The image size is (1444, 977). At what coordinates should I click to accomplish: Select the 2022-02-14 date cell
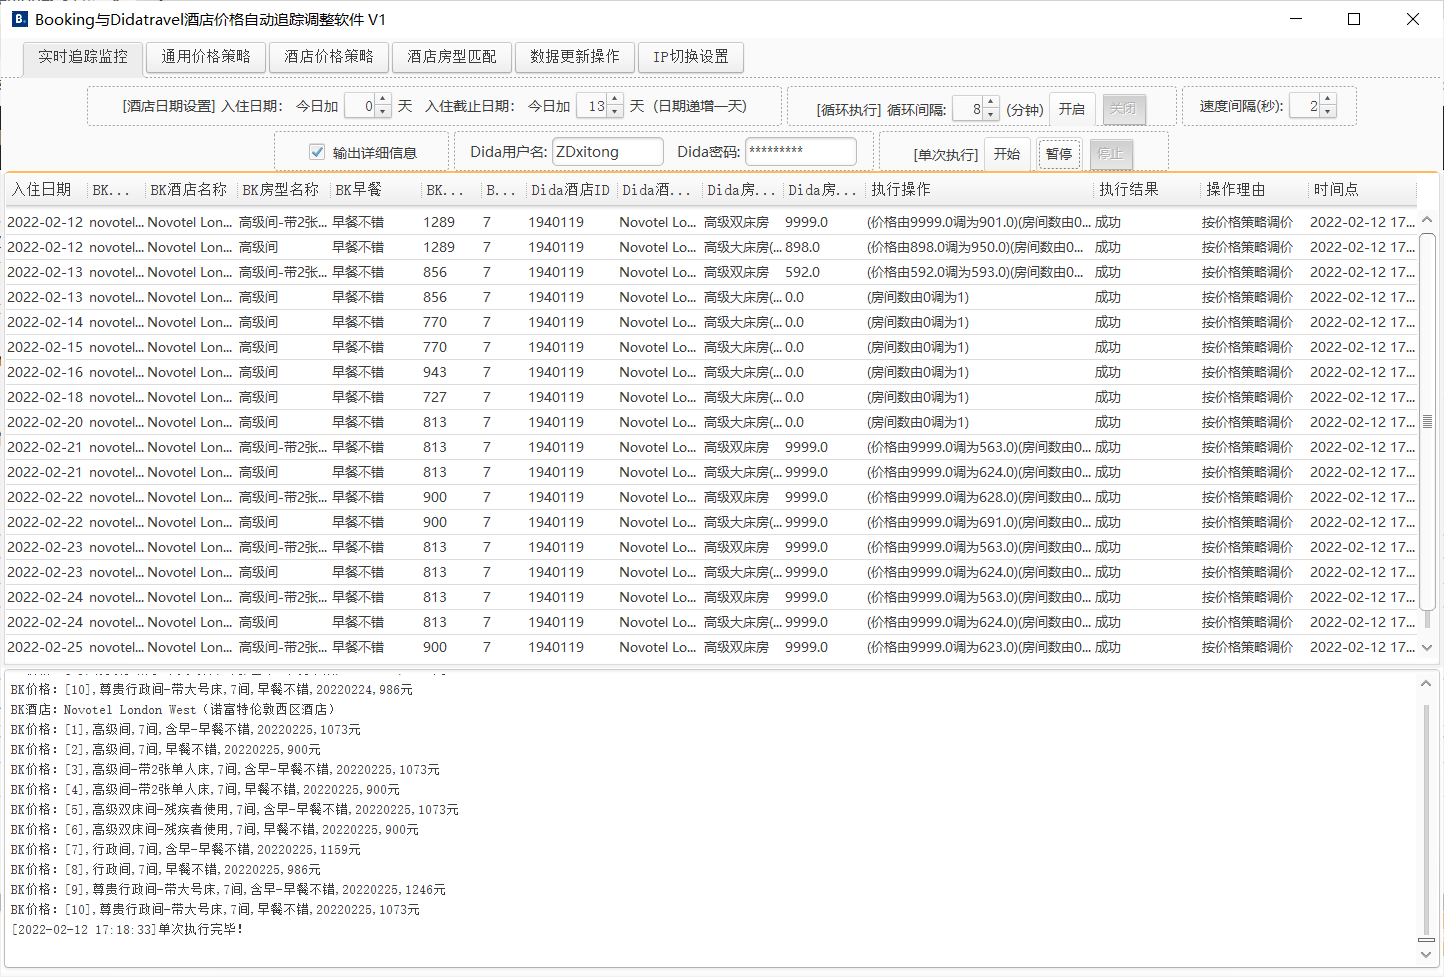[x=45, y=322]
